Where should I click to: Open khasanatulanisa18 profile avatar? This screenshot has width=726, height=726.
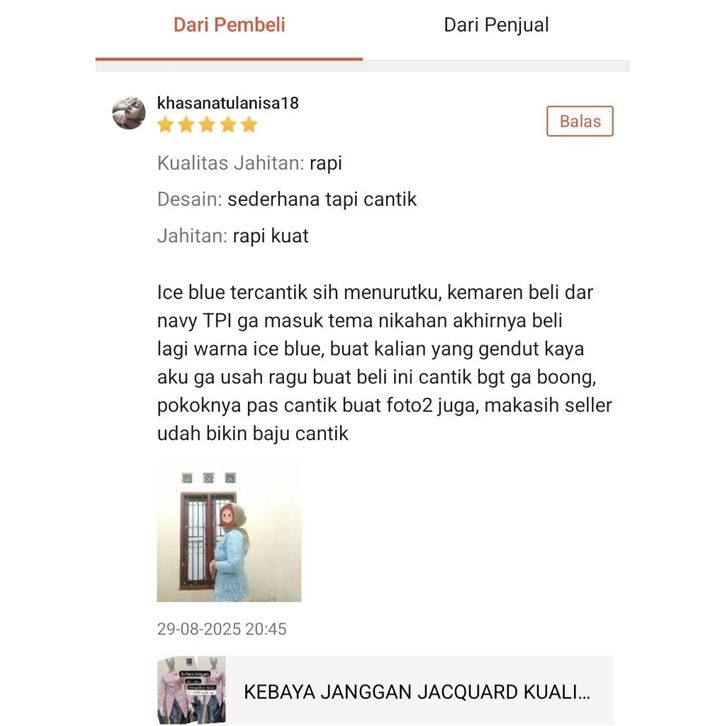[x=129, y=113]
